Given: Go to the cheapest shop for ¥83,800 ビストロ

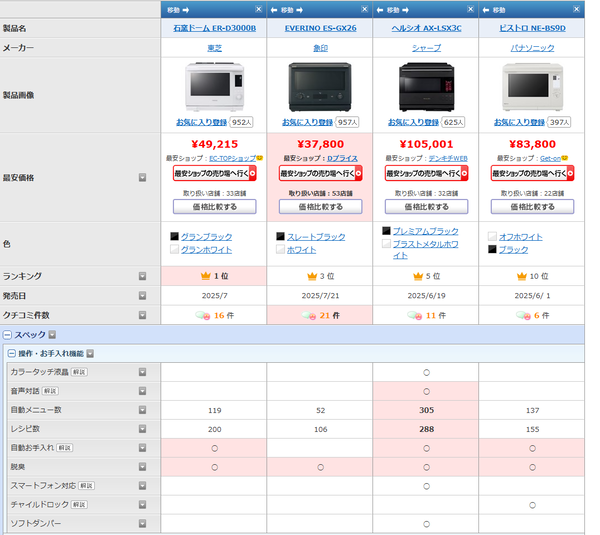Looking at the screenshot, I should pyautogui.click(x=532, y=173).
